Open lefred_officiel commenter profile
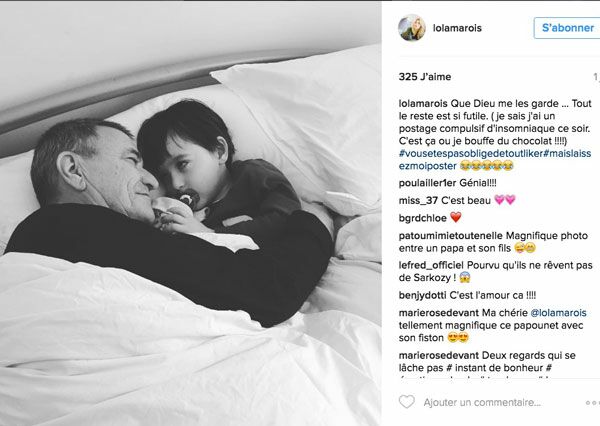 [431, 265]
